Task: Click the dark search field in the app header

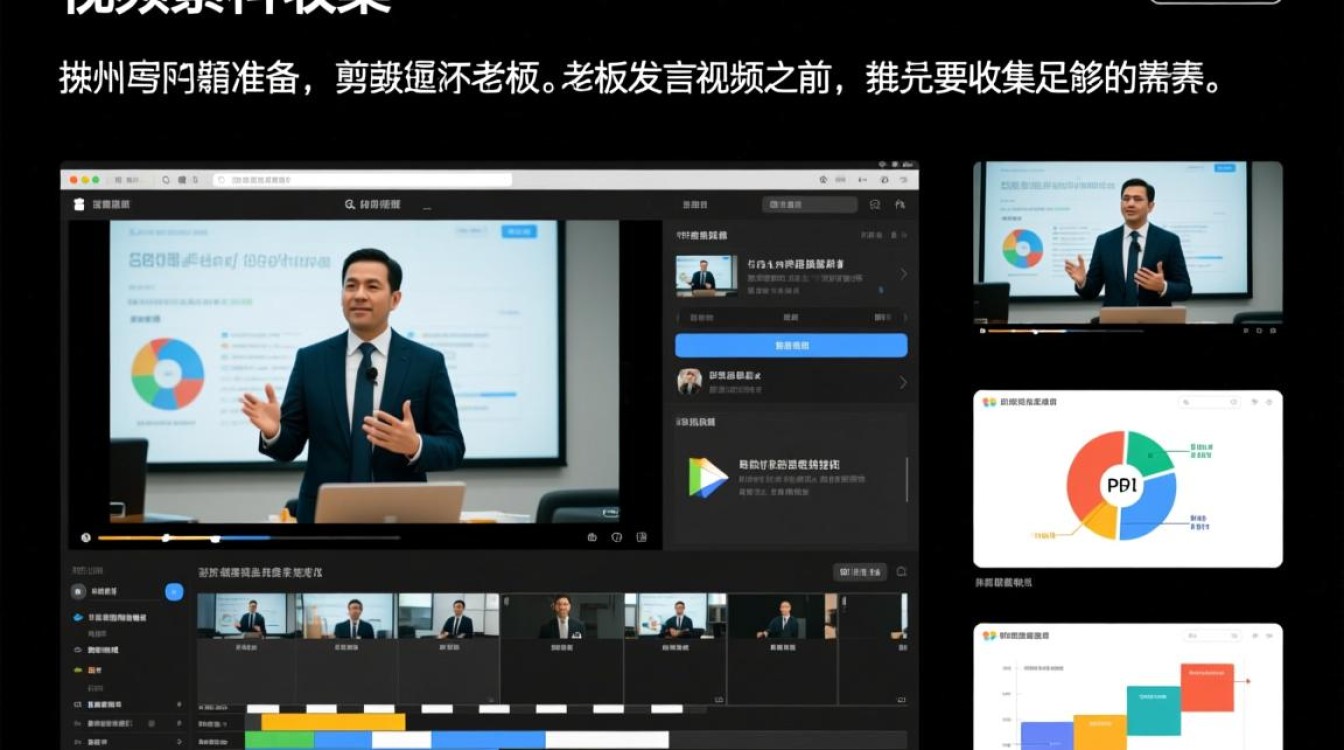Action: 809,204
